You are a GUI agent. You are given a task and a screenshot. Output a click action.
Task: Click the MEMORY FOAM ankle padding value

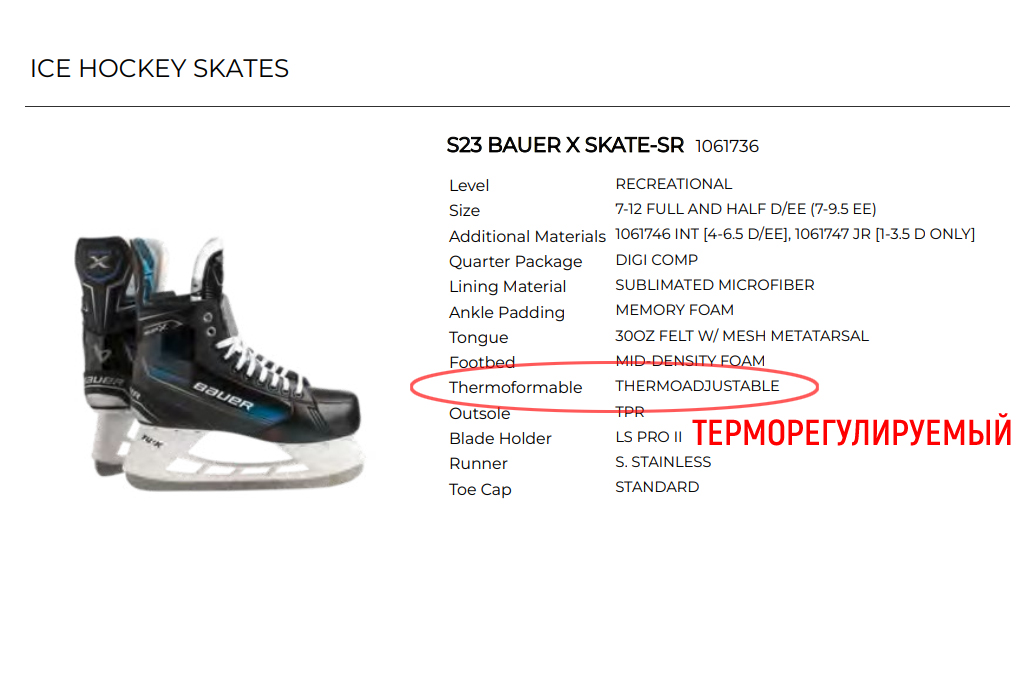point(674,310)
